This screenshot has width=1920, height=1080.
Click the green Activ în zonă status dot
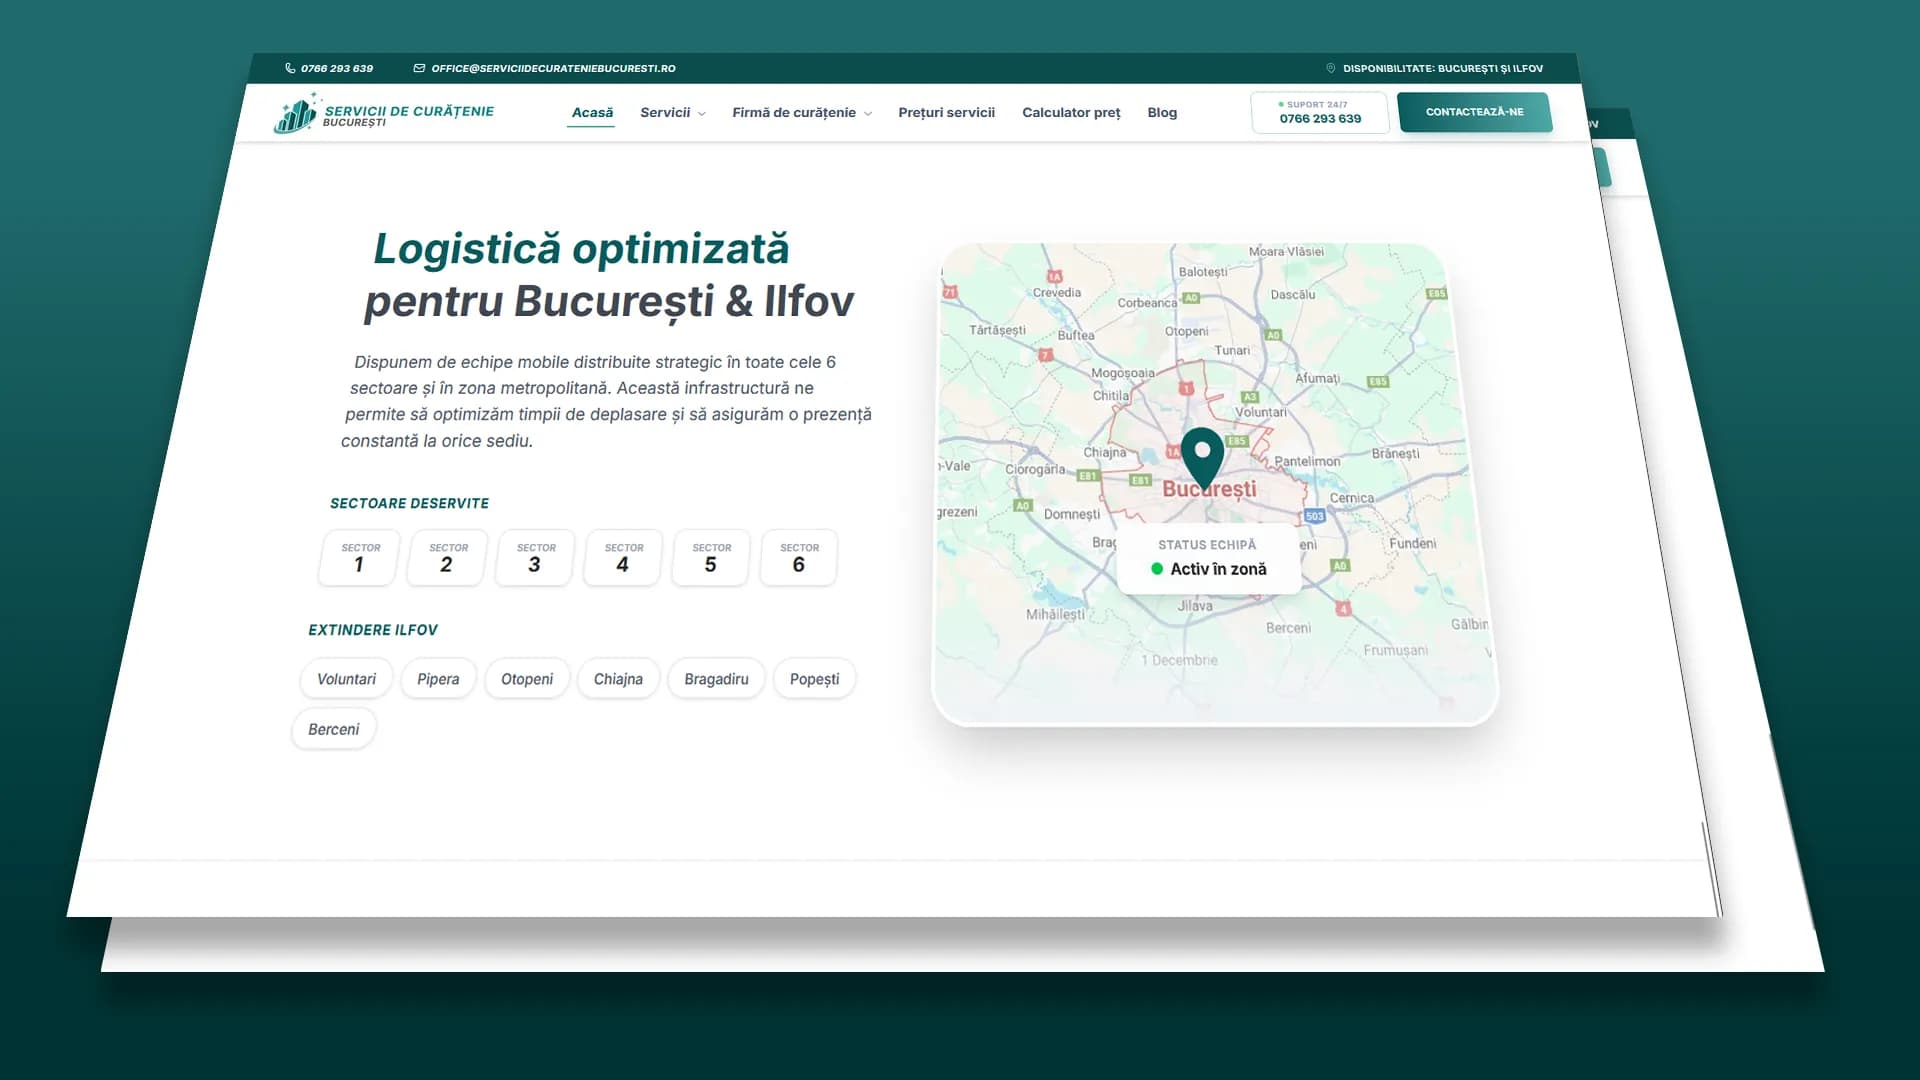1157,569
